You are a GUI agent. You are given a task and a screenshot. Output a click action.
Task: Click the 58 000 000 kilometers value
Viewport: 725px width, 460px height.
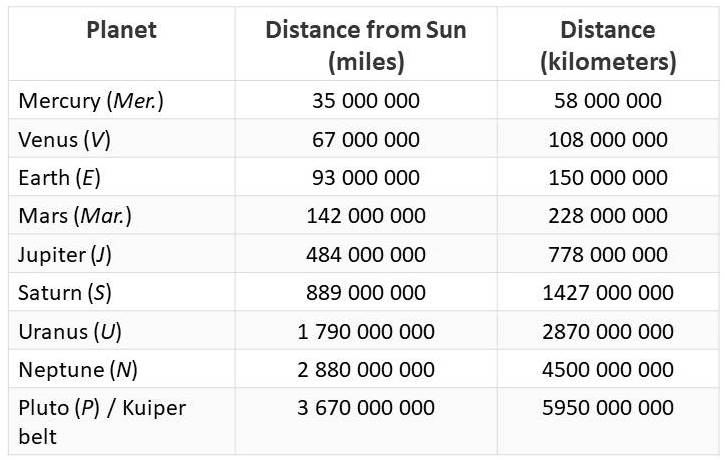pos(608,101)
